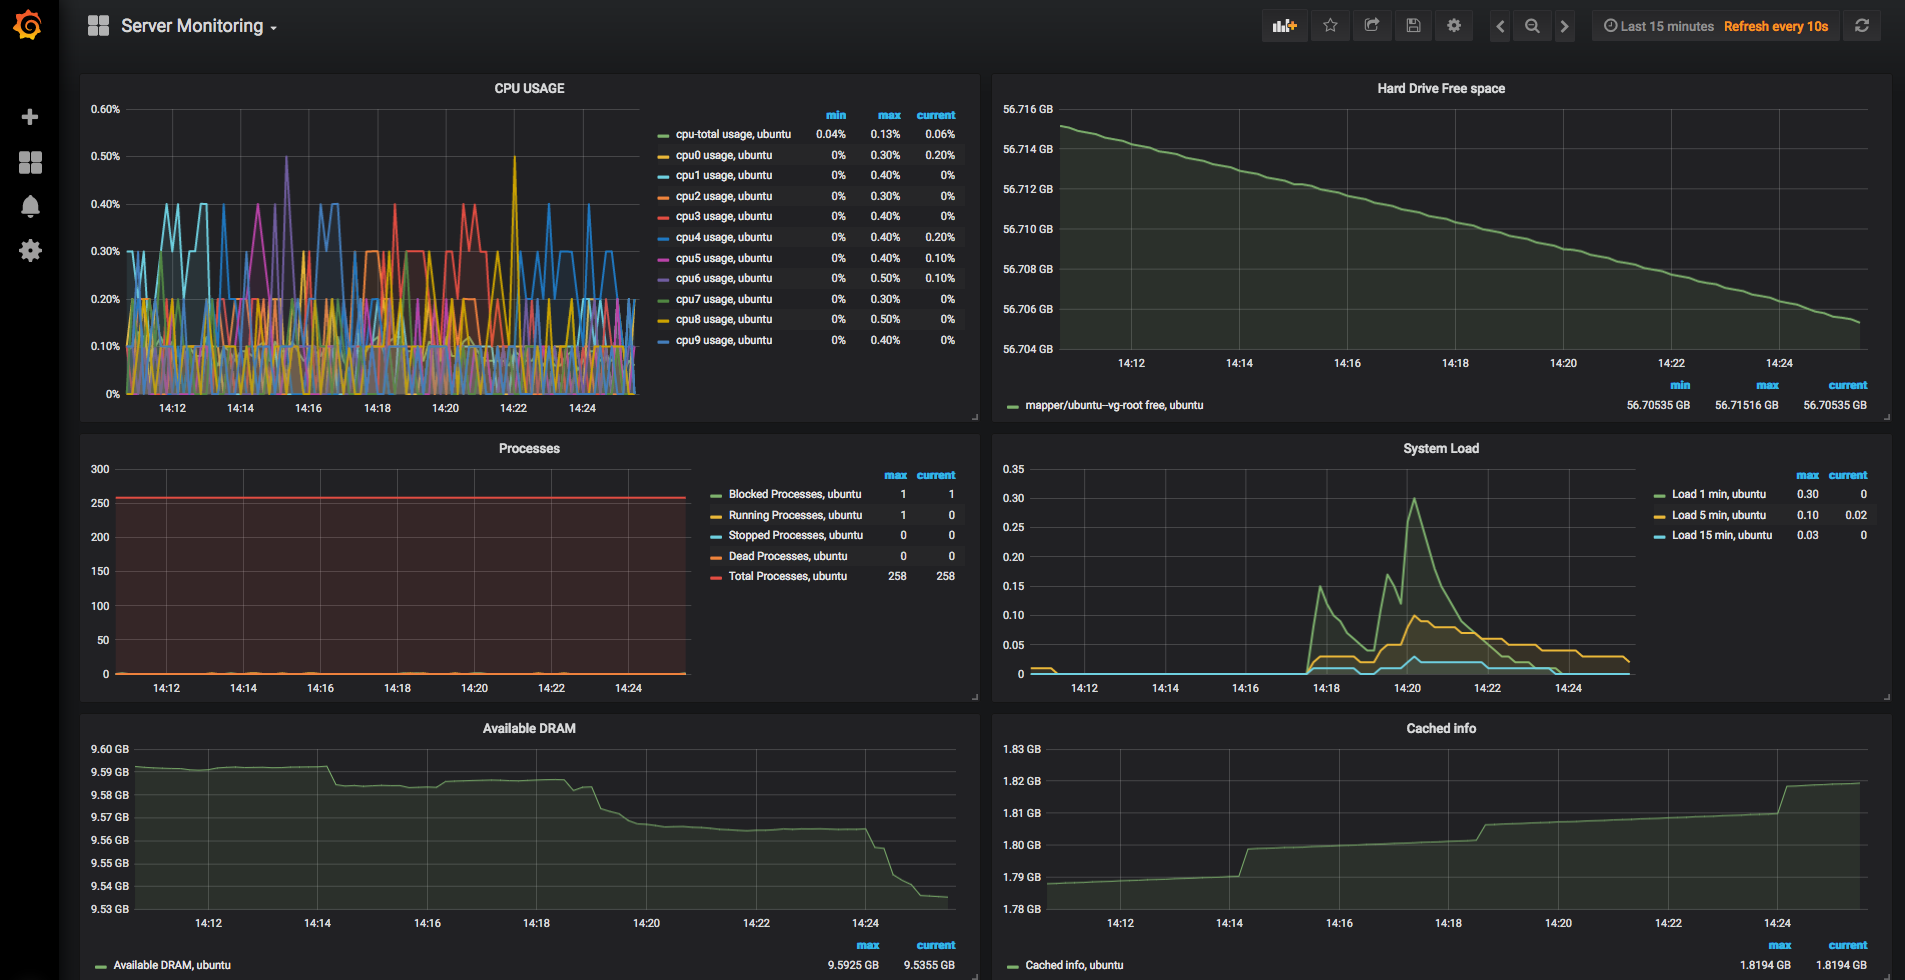Sort CPU legend by current column
Image resolution: width=1905 pixels, height=980 pixels.
tap(936, 115)
